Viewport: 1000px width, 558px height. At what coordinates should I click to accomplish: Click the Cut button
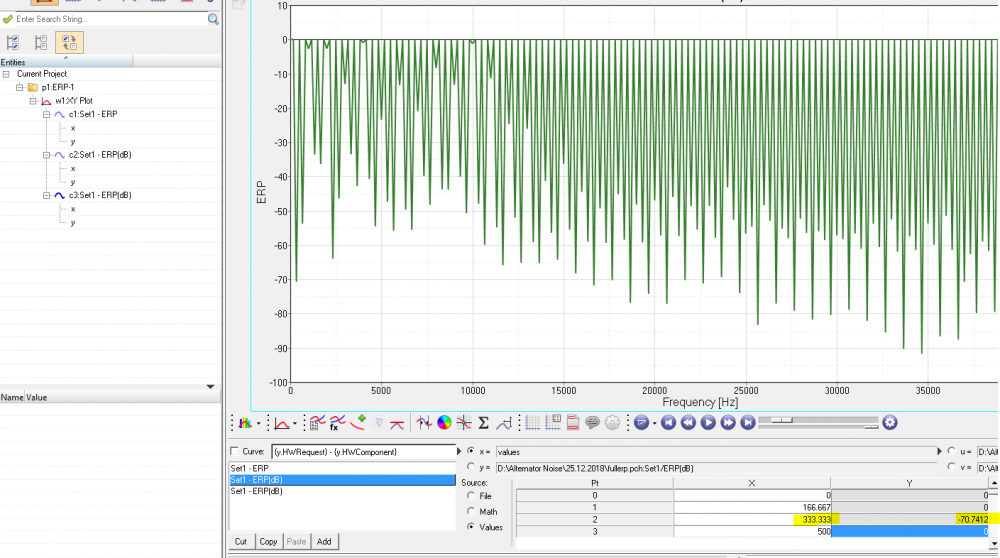coord(240,541)
